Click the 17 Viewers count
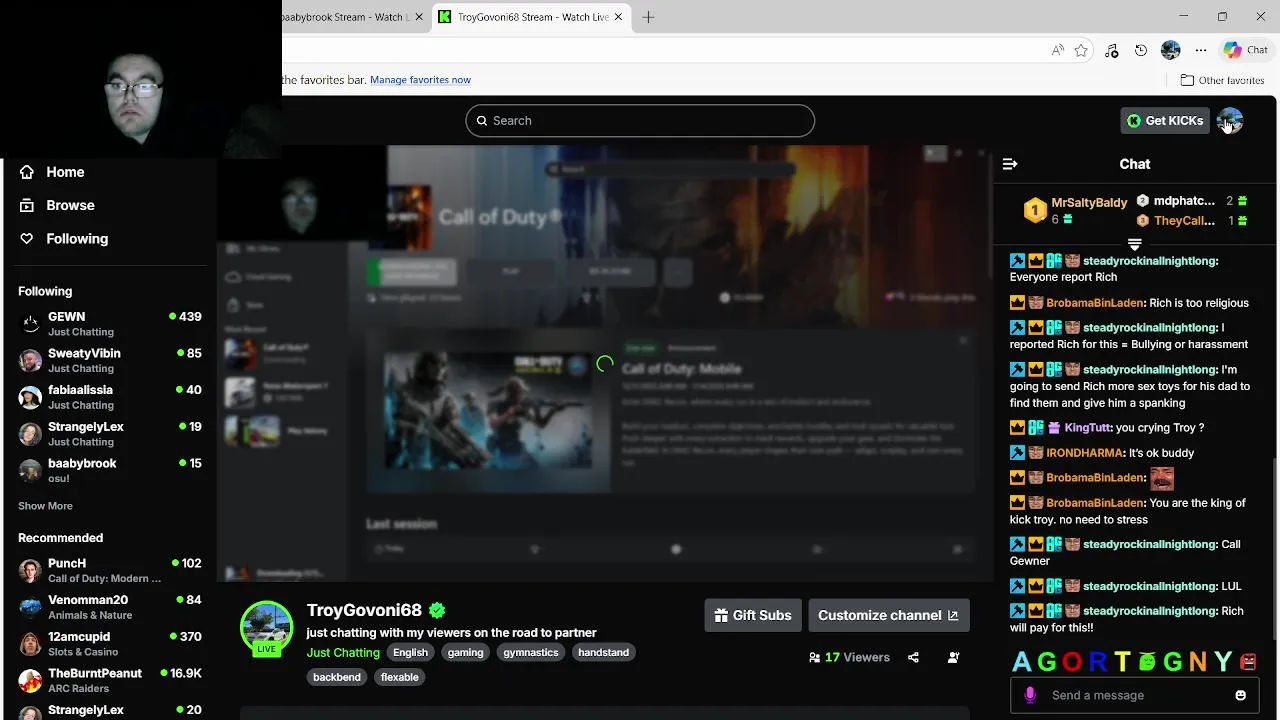This screenshot has width=1280, height=720. tap(849, 657)
